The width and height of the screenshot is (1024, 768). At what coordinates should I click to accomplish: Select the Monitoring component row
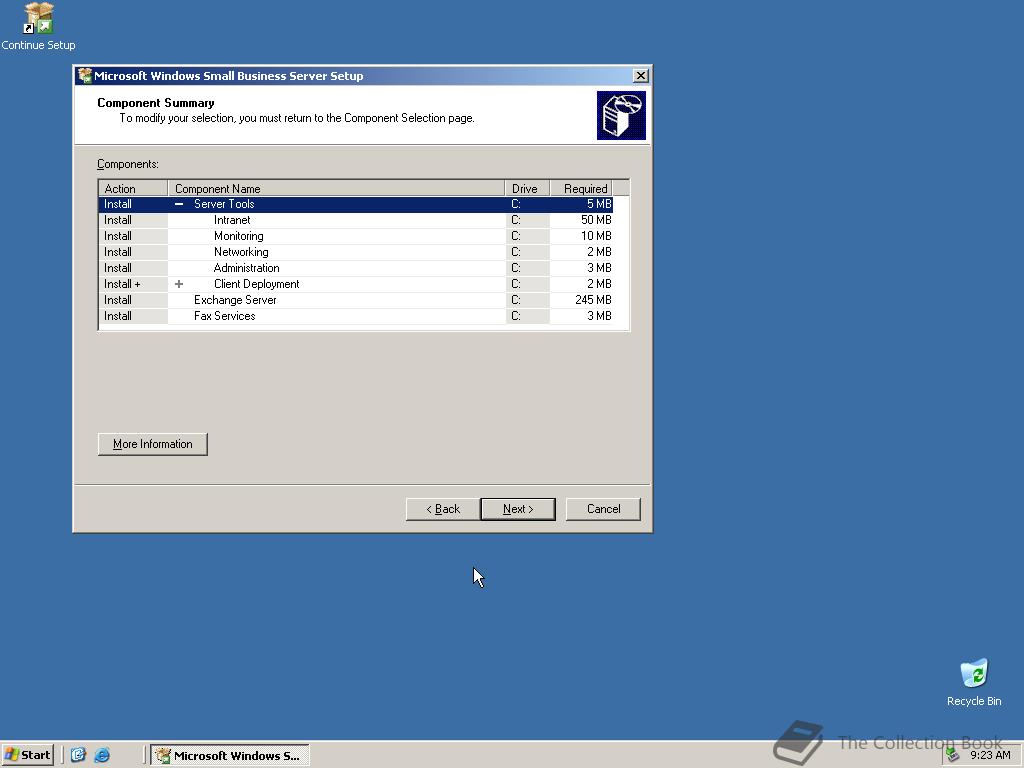pyautogui.click(x=356, y=236)
